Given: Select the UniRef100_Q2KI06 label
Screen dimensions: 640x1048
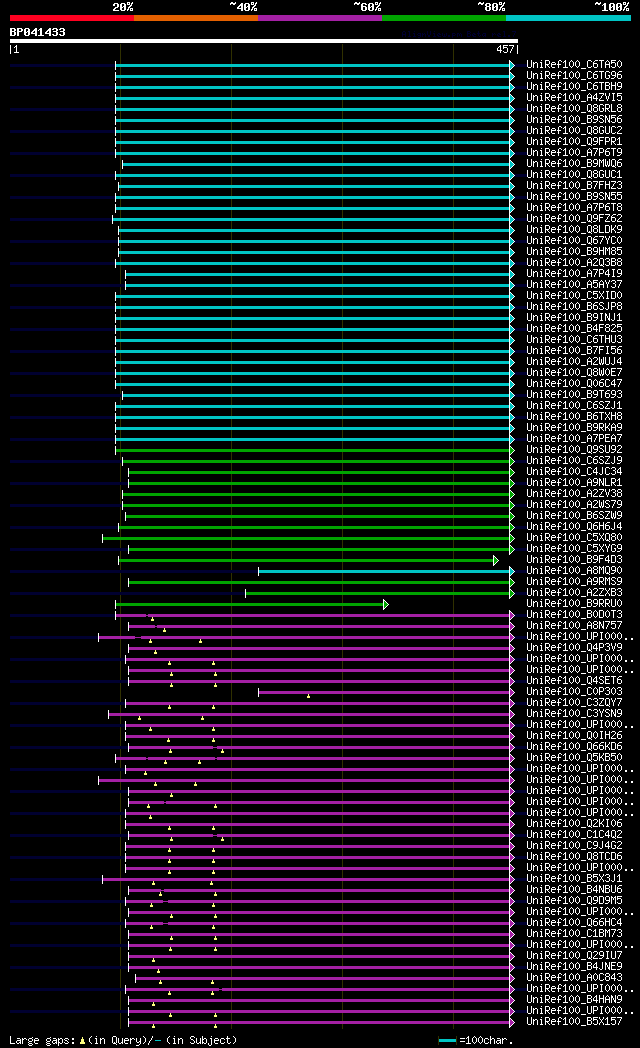Looking at the screenshot, I should pyautogui.click(x=574, y=823).
